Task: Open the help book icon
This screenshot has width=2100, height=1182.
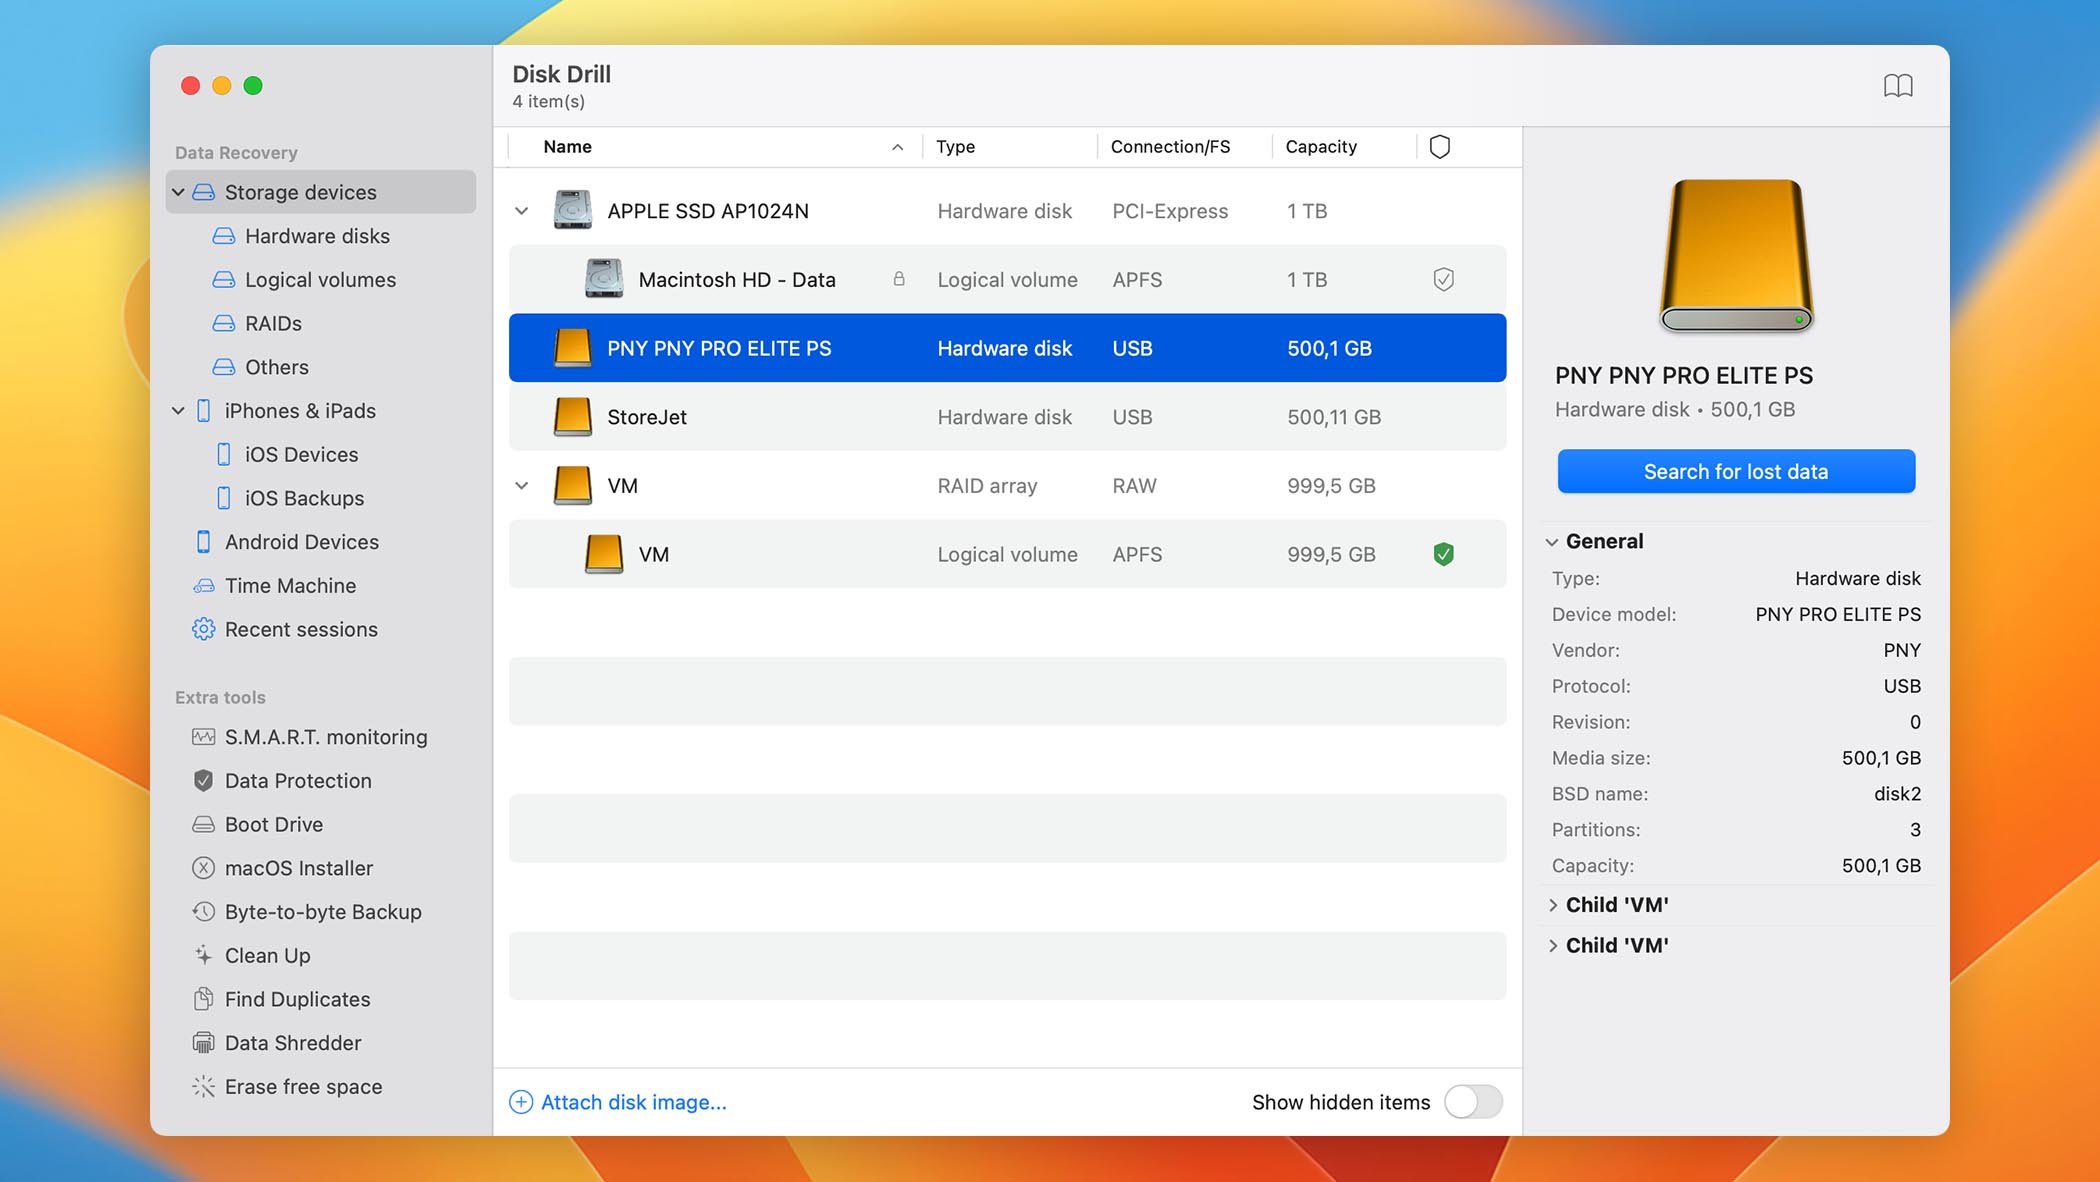Action: click(1898, 86)
